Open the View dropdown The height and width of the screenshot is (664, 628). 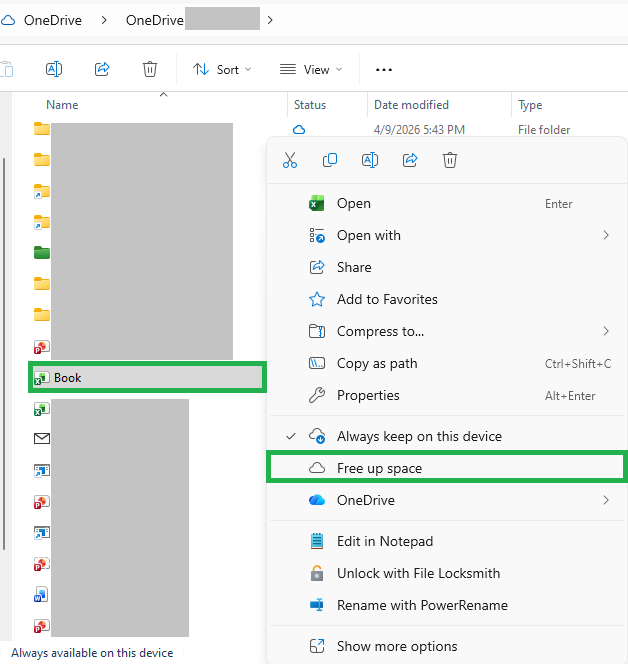311,69
